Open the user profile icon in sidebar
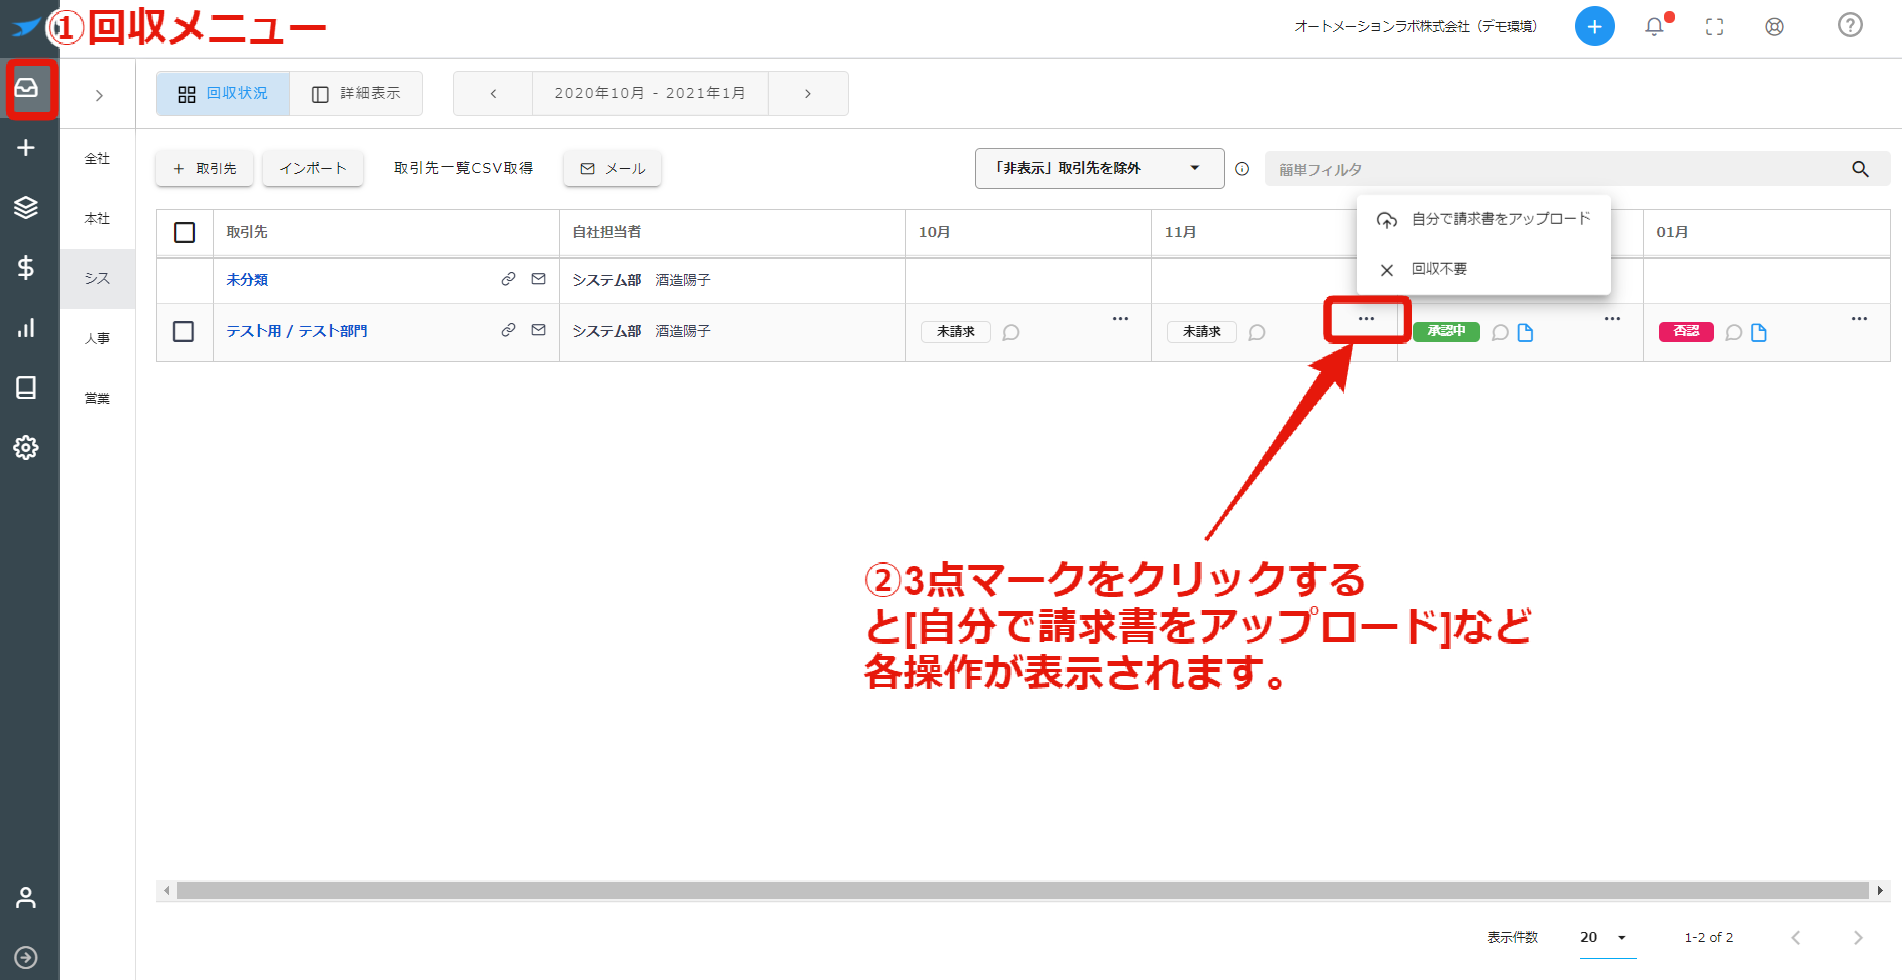 pos(26,897)
